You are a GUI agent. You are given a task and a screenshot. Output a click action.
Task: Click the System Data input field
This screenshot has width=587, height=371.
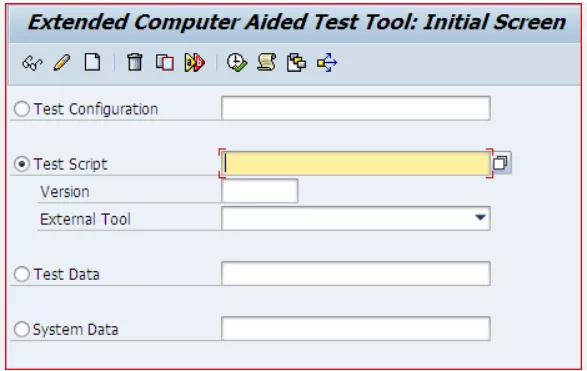coord(356,328)
